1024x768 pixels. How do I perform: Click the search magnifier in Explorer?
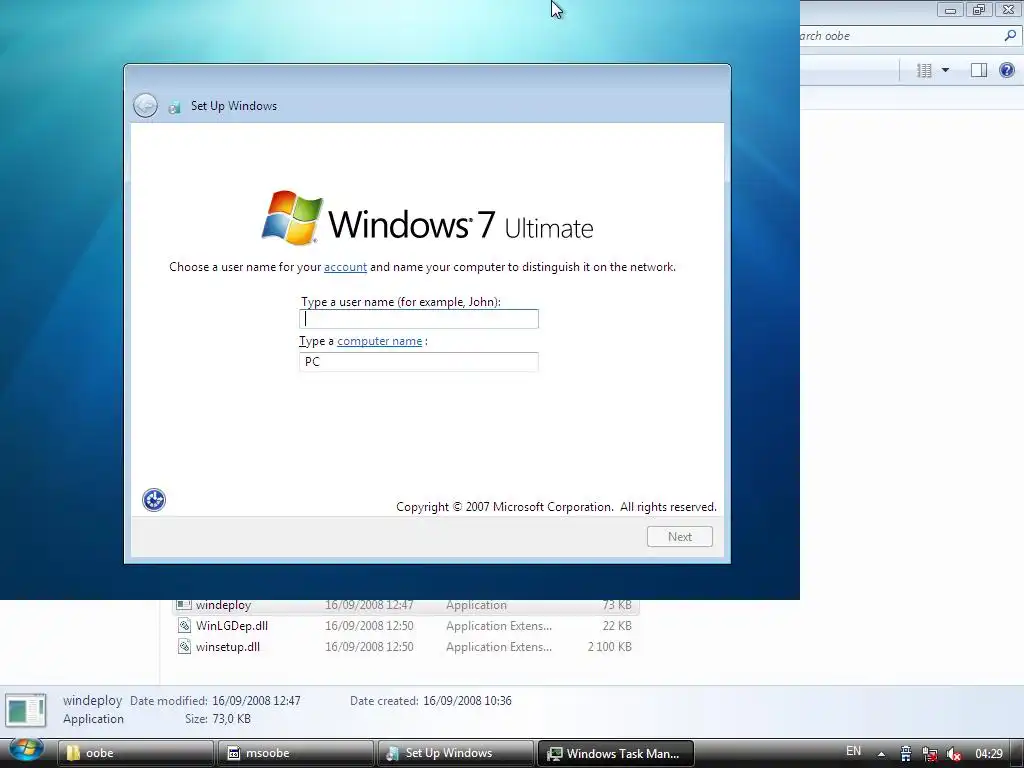click(x=1010, y=36)
